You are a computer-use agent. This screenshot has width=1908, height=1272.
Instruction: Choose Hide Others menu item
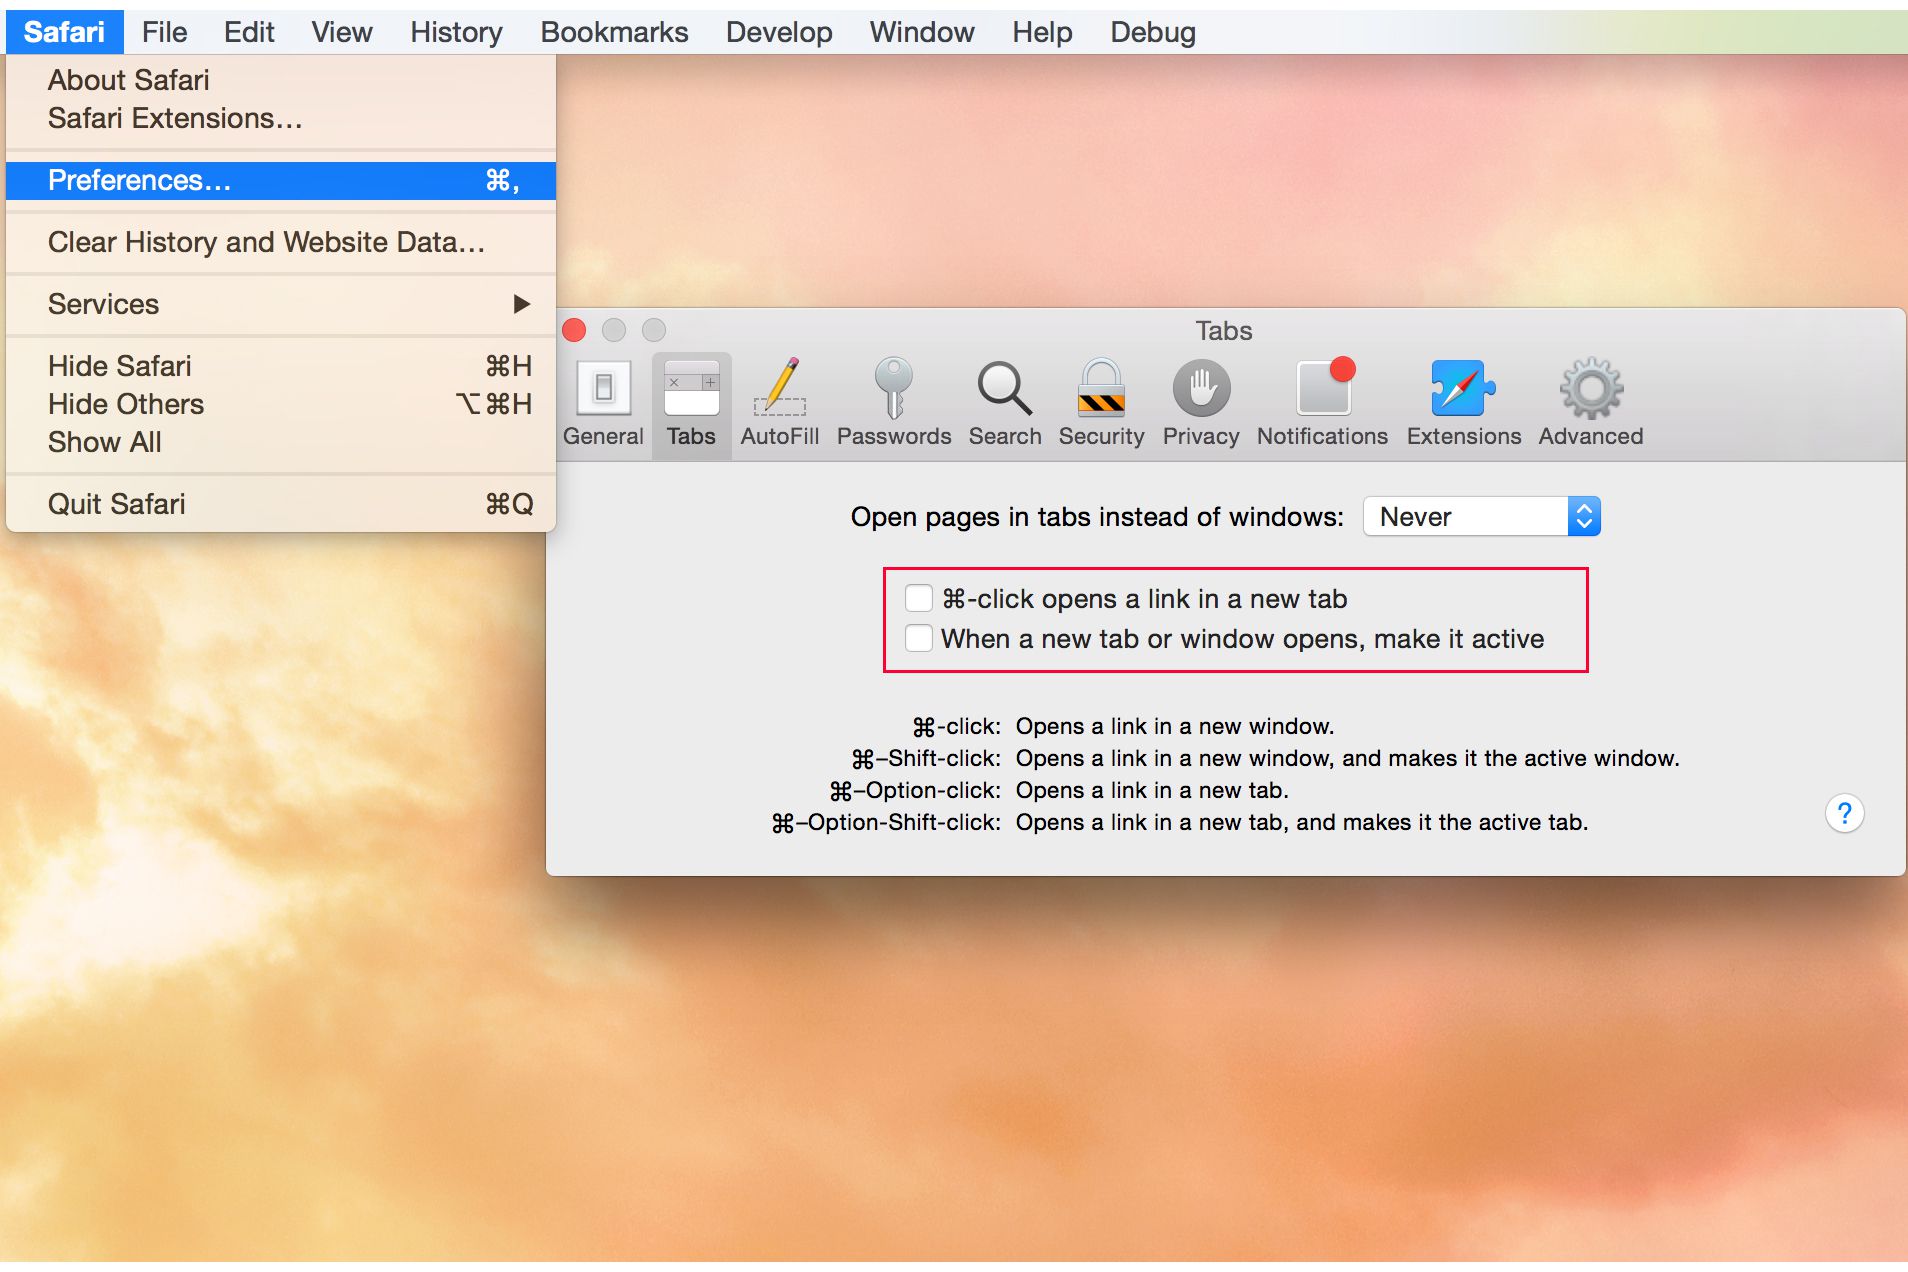click(281, 404)
